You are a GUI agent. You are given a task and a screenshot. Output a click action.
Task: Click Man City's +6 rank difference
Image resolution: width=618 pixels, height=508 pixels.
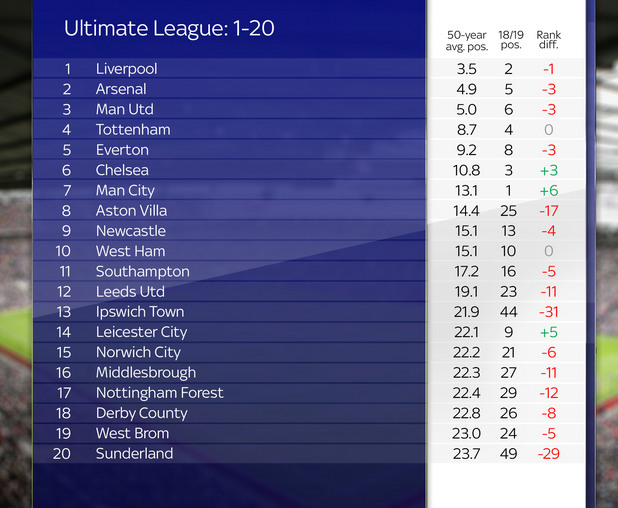click(548, 190)
